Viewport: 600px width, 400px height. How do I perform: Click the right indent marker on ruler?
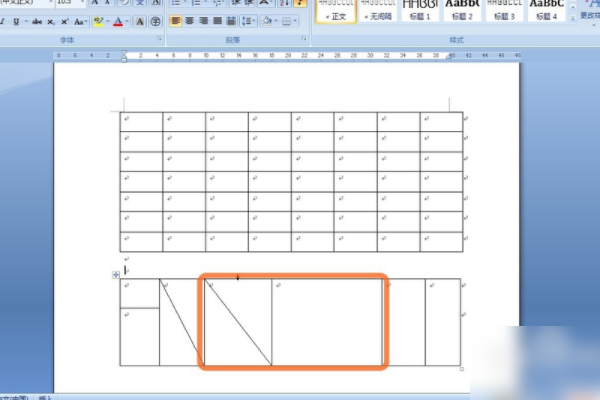pos(449,57)
